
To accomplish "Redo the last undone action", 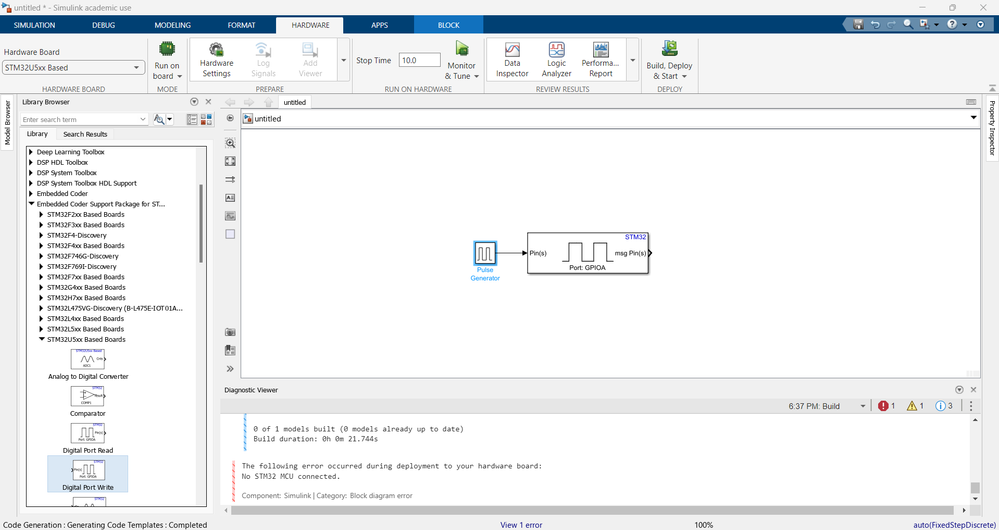I will (x=891, y=25).
